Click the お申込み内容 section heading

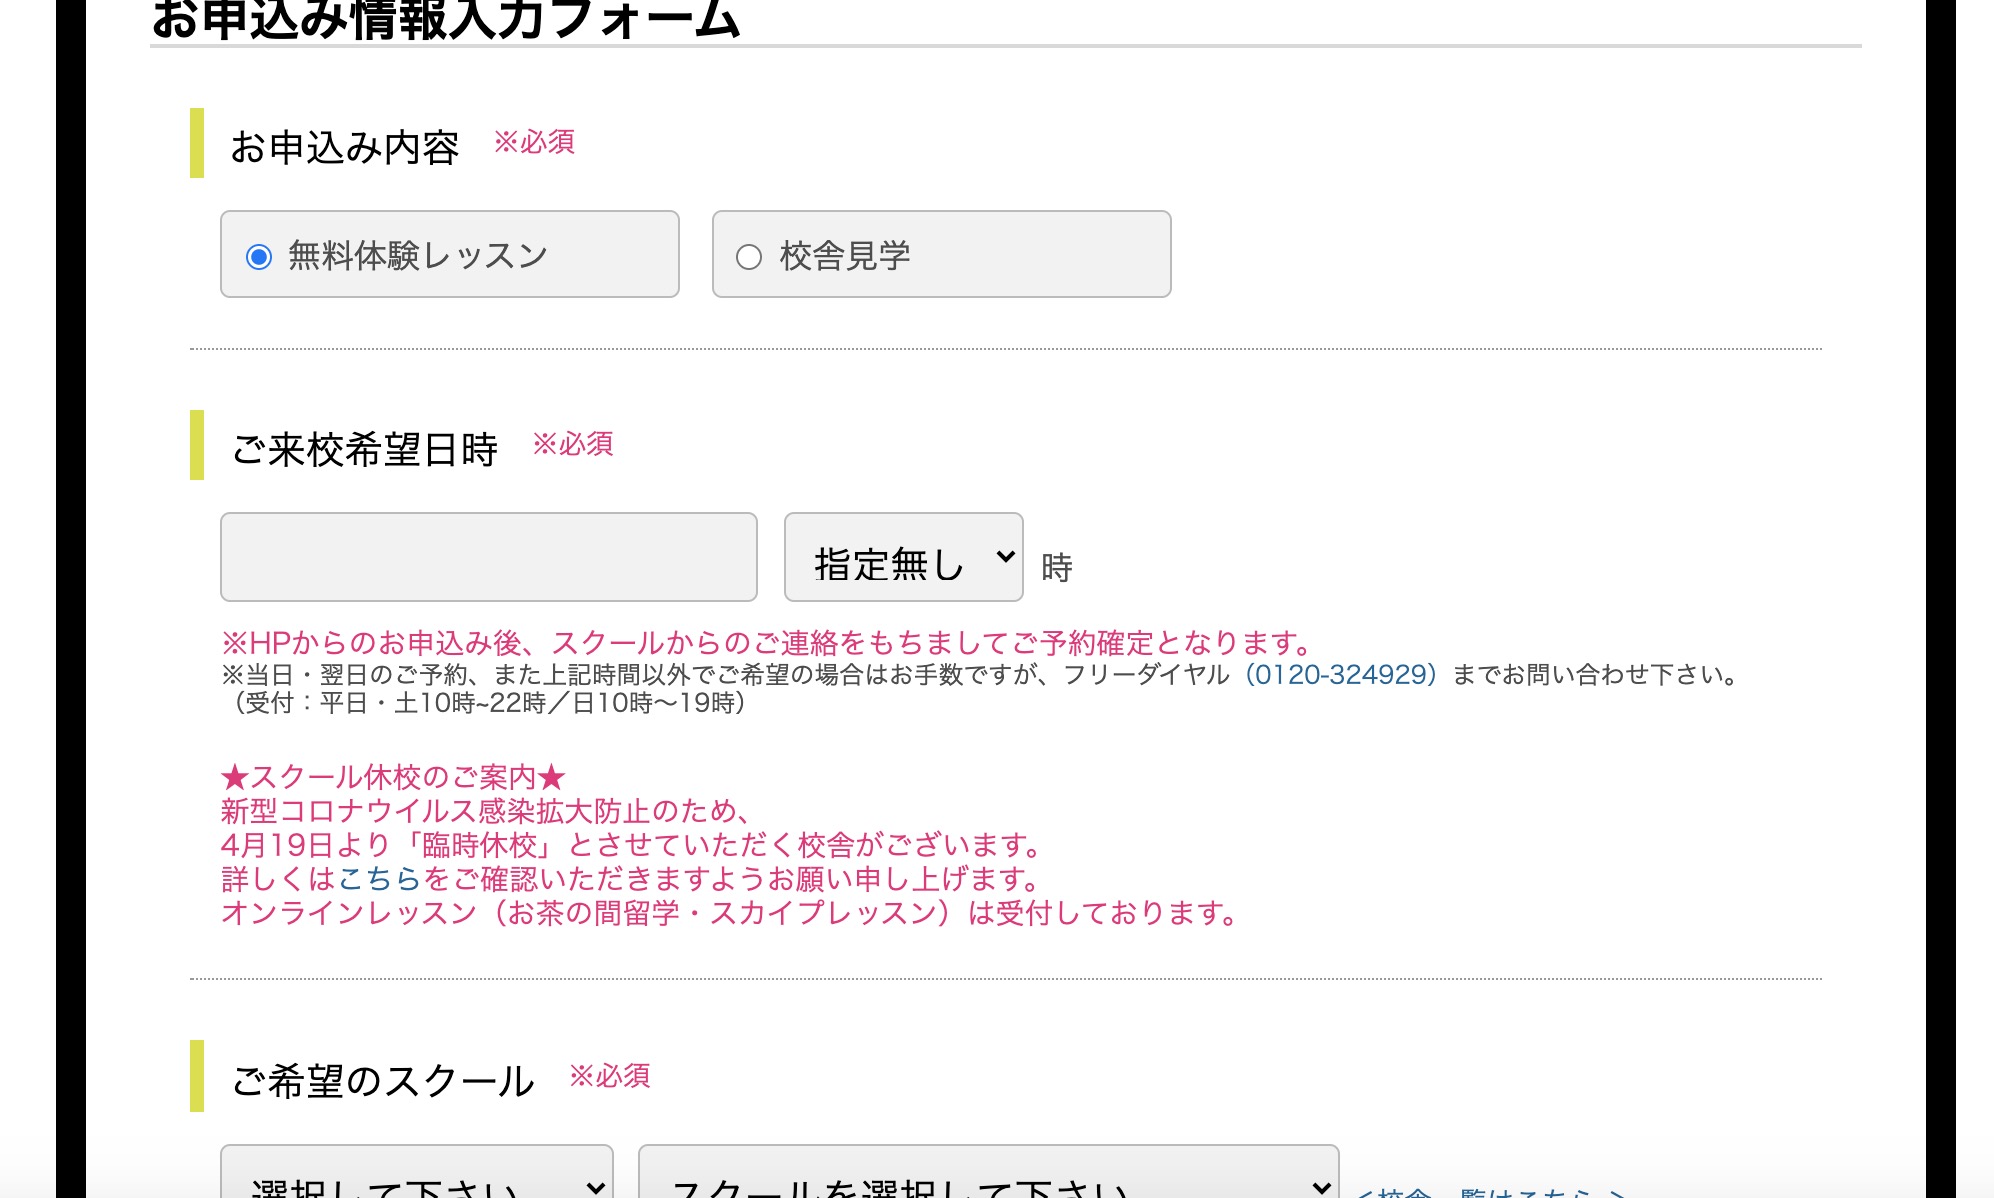coord(344,147)
